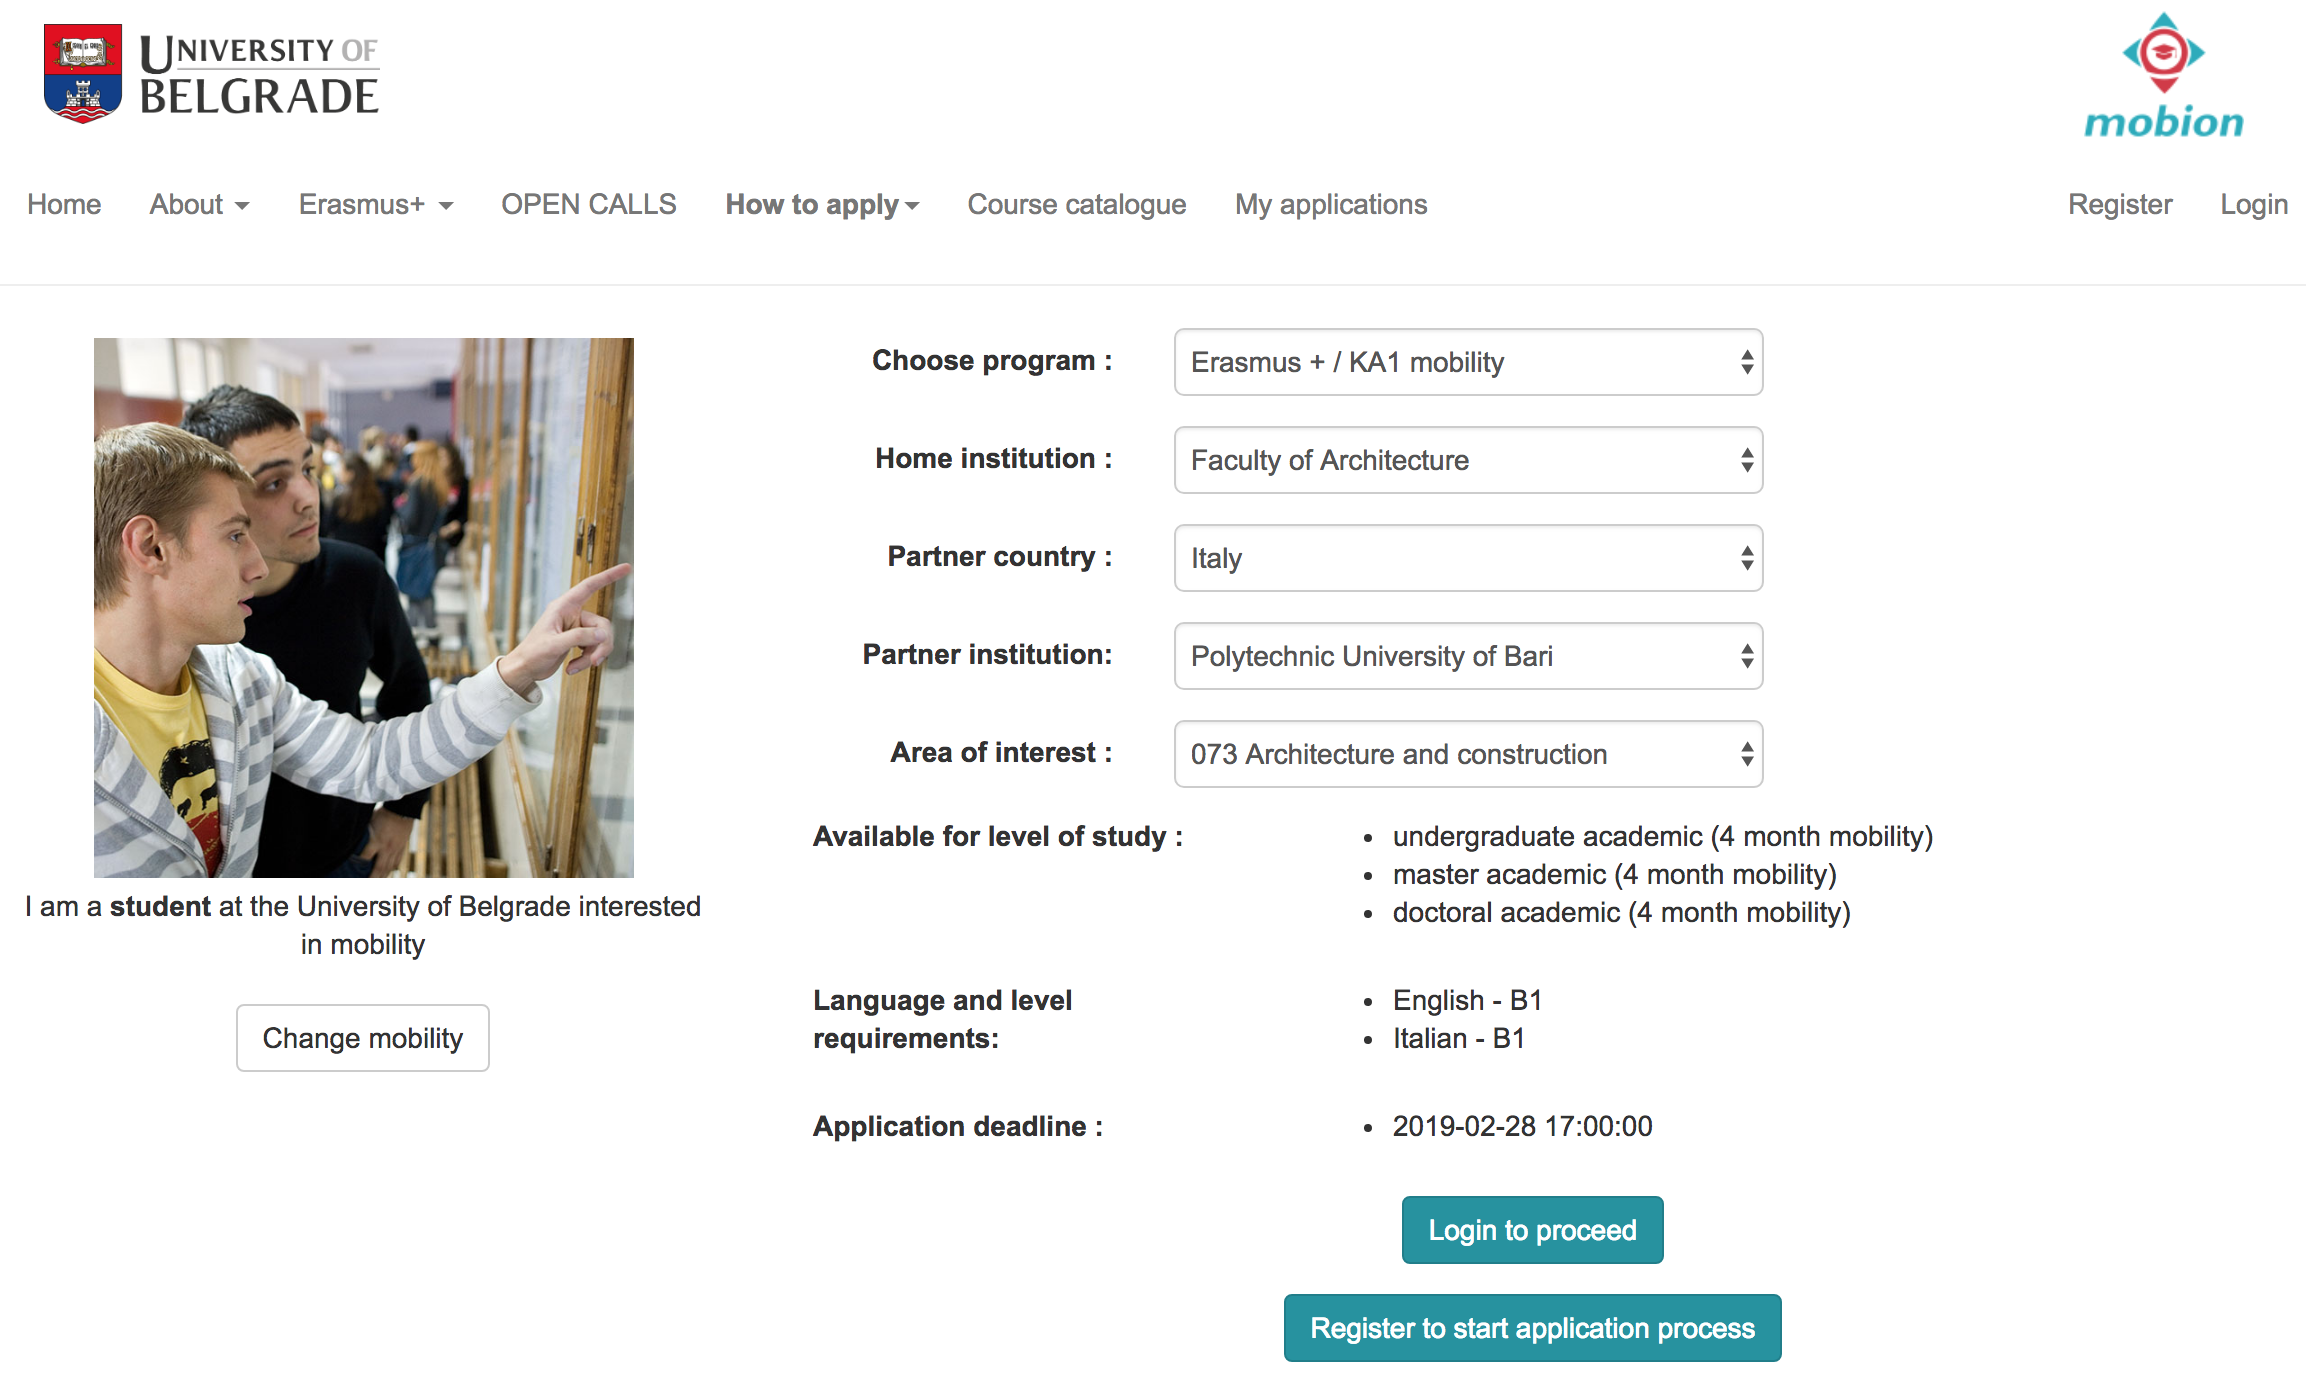Open the Home institution dropdown
The height and width of the screenshot is (1380, 2306).
1468,460
